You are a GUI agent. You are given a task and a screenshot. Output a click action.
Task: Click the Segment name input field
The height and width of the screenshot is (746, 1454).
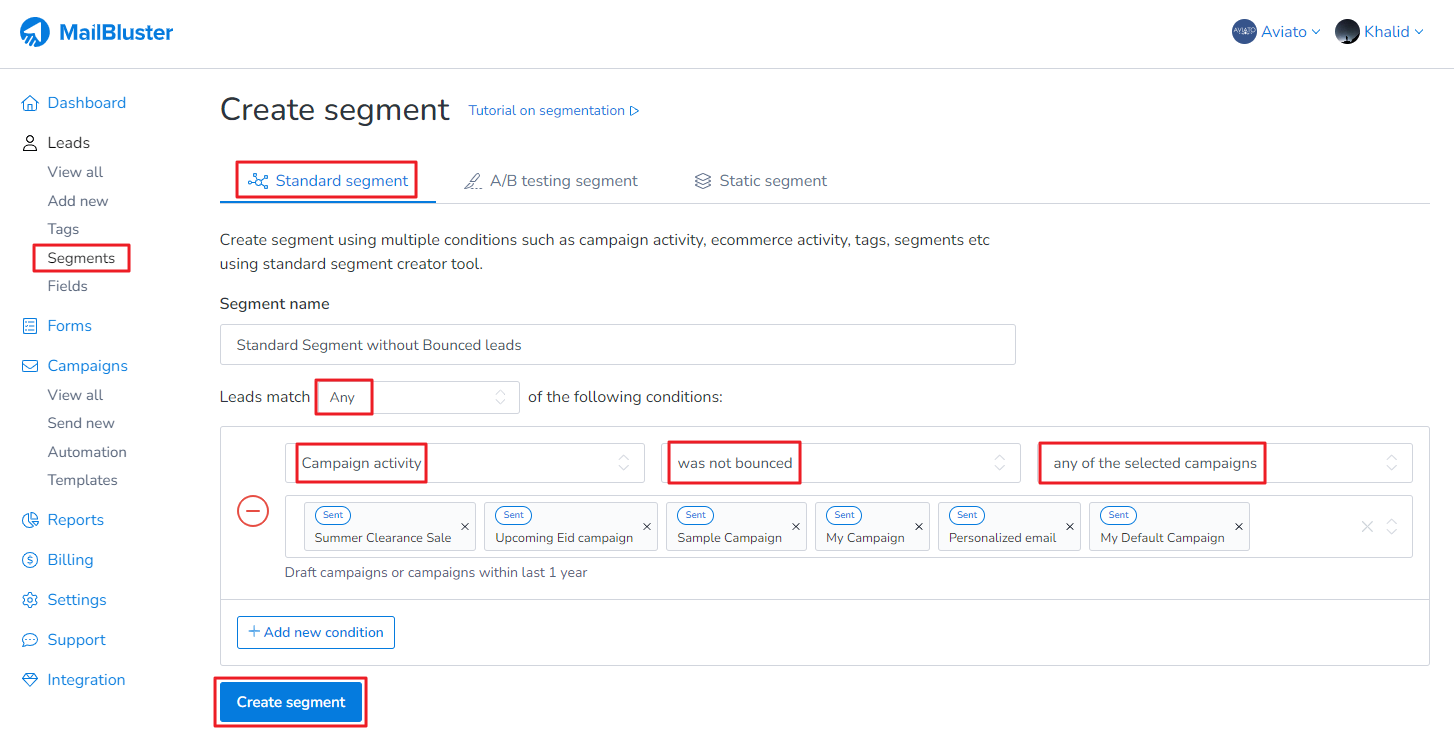617,345
